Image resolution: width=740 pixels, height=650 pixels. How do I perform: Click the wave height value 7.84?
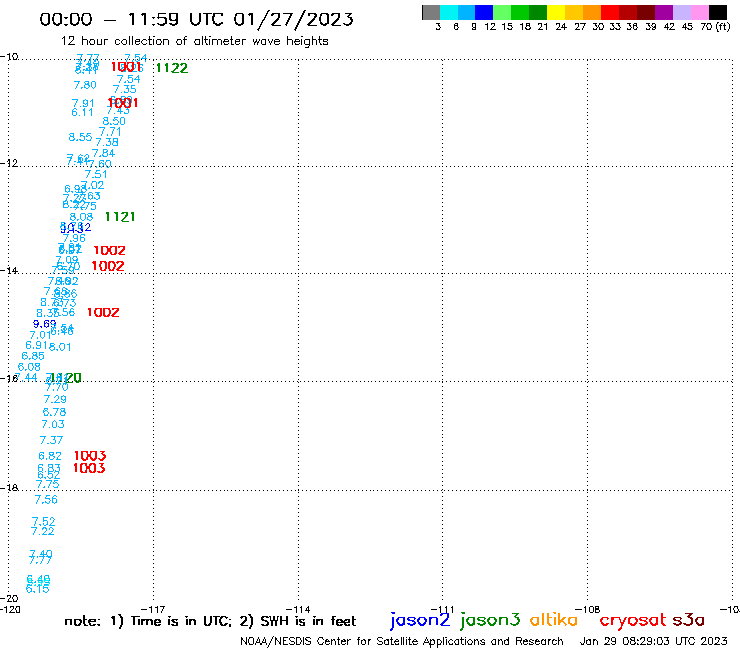tap(103, 153)
